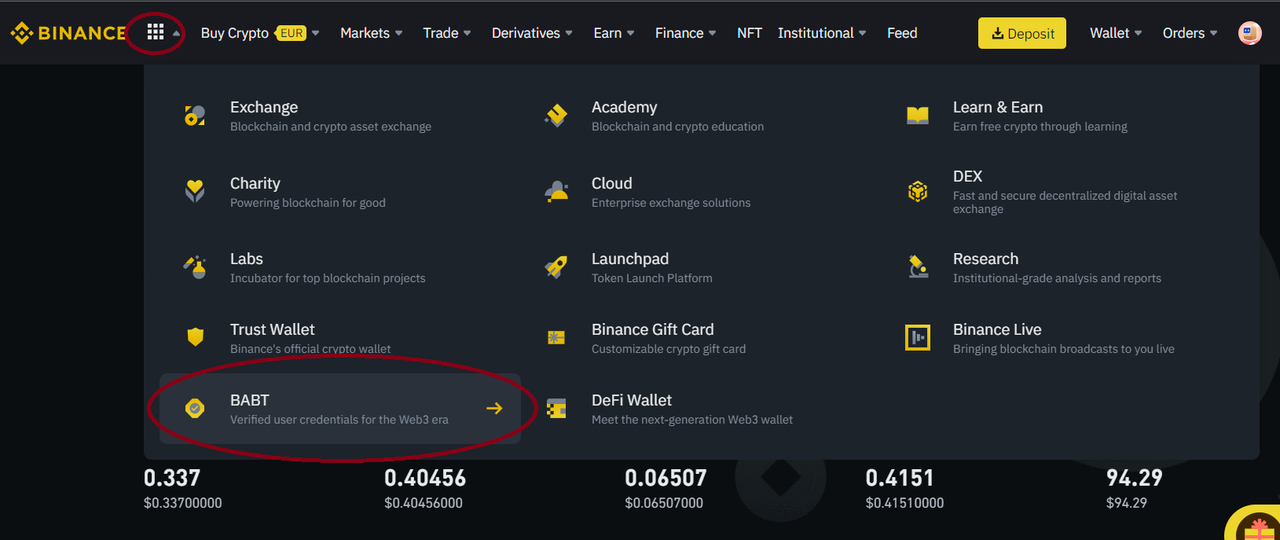Open the Wallet dropdown

(x=1116, y=33)
